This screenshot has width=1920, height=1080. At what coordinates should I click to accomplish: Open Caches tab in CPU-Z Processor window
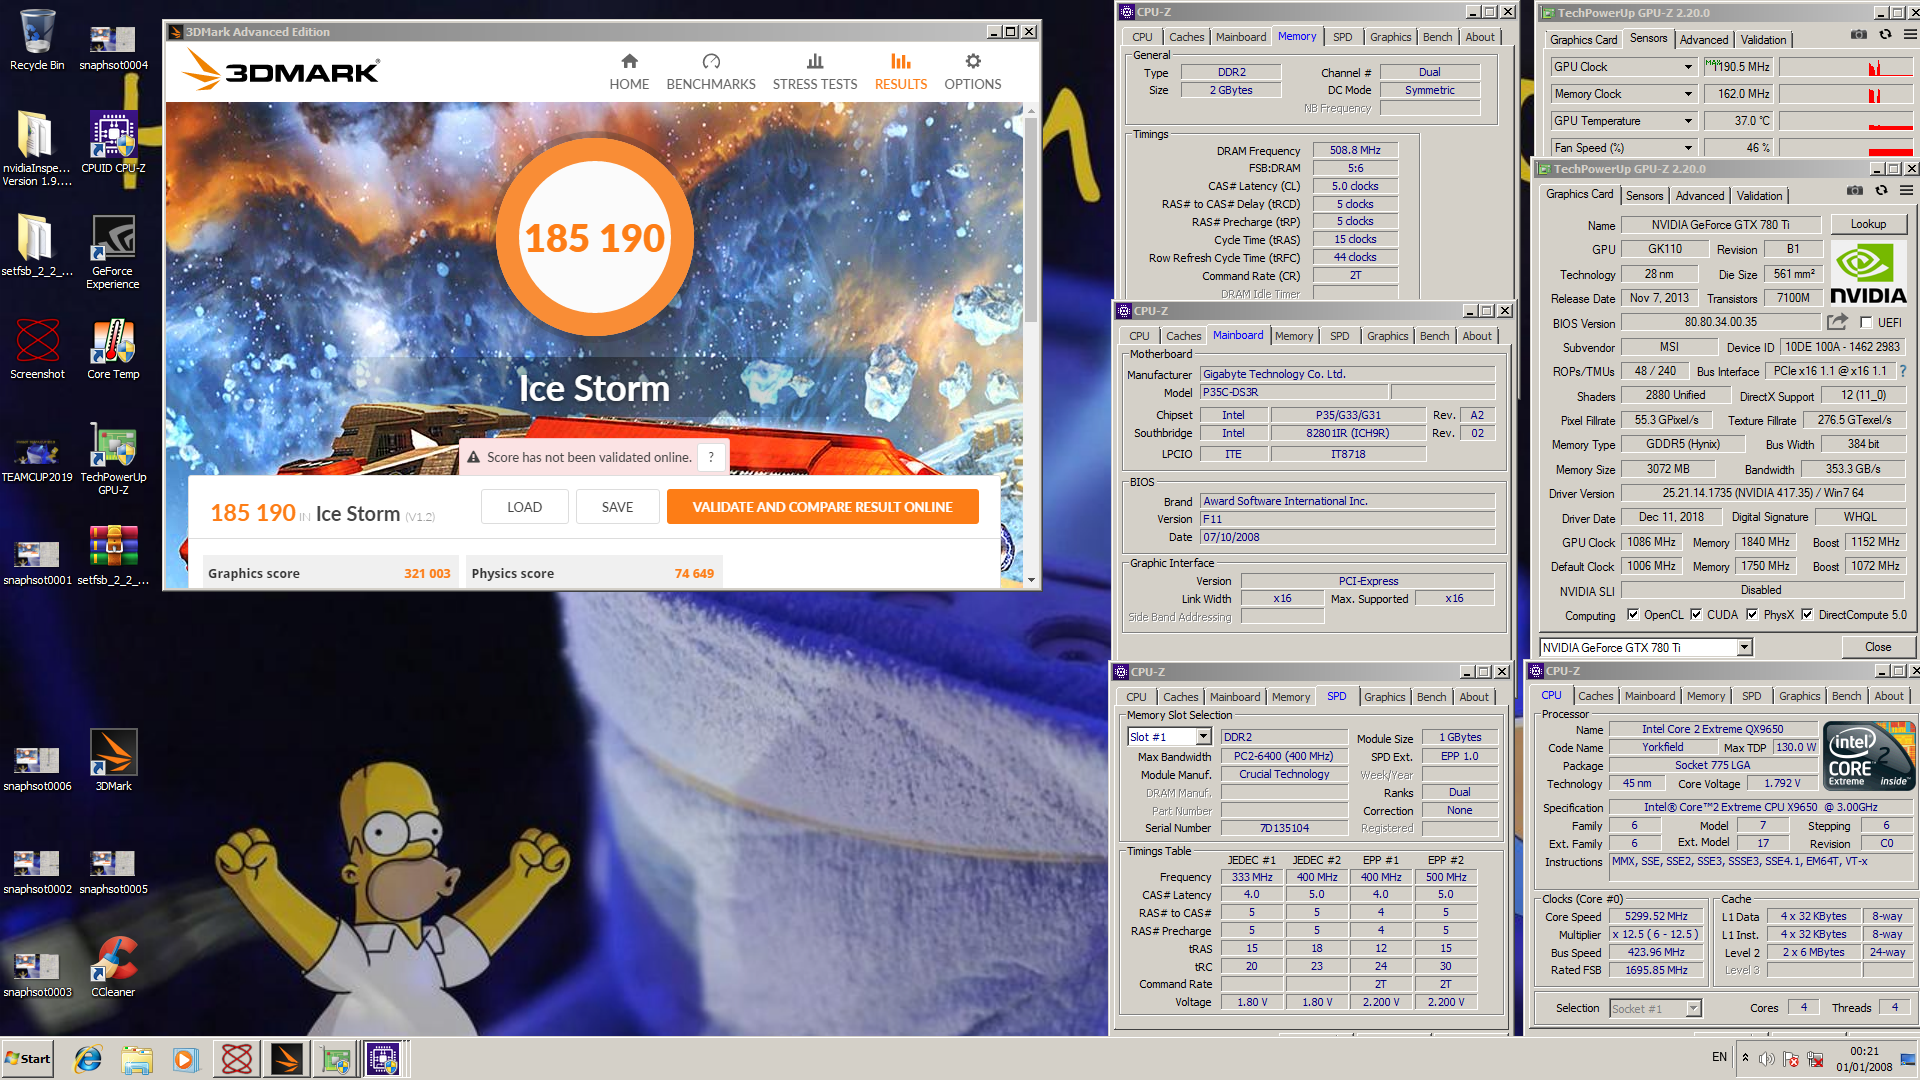tap(1596, 696)
